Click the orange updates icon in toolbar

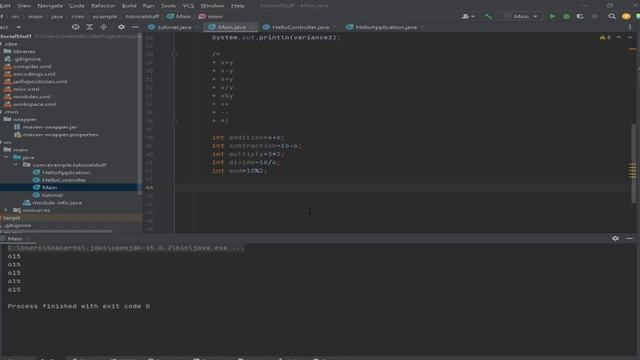tap(626, 16)
